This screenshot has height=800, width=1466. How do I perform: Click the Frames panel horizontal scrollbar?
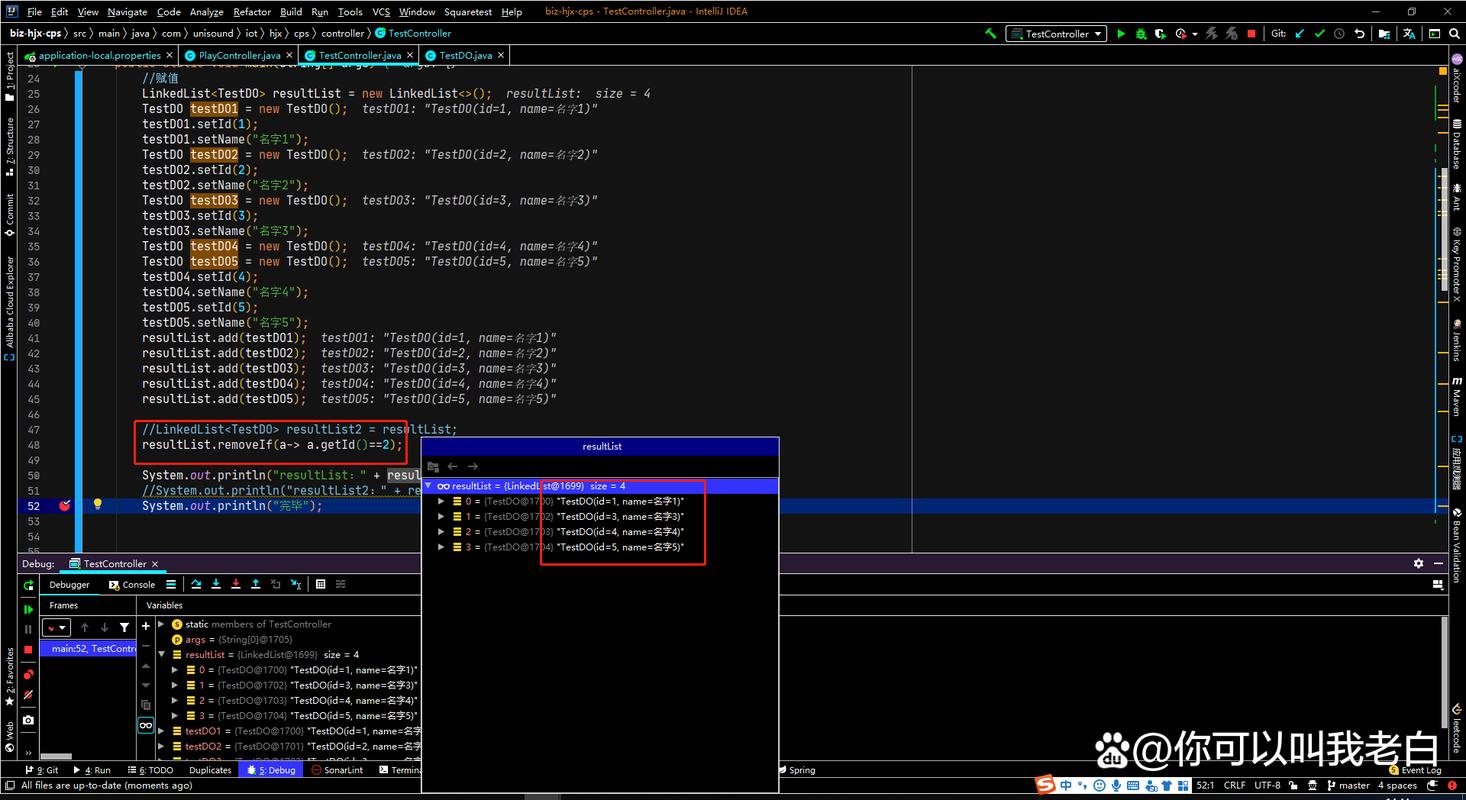(56, 757)
